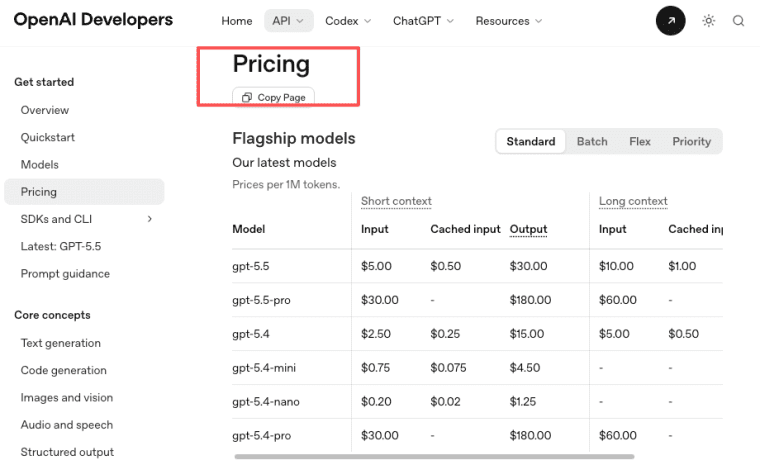This screenshot has width=760, height=465.
Task: Click the OpenAI Developers logo
Action: pos(93,20)
